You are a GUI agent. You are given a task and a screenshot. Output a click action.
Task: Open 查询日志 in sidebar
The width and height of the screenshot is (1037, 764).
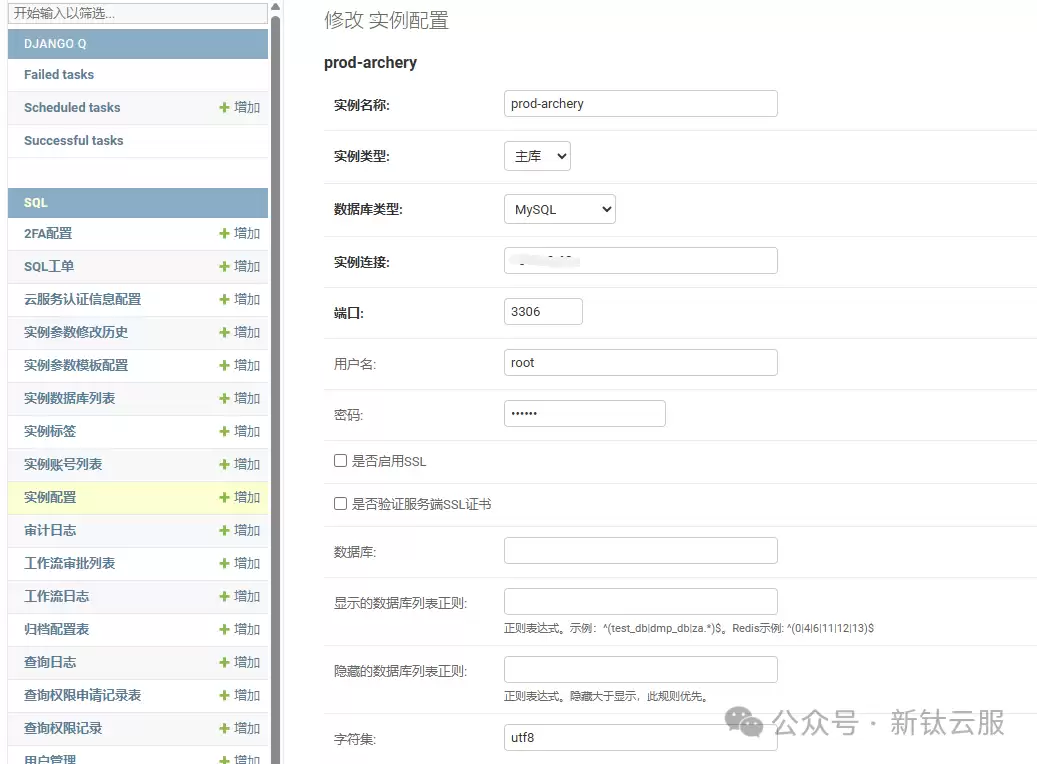50,662
